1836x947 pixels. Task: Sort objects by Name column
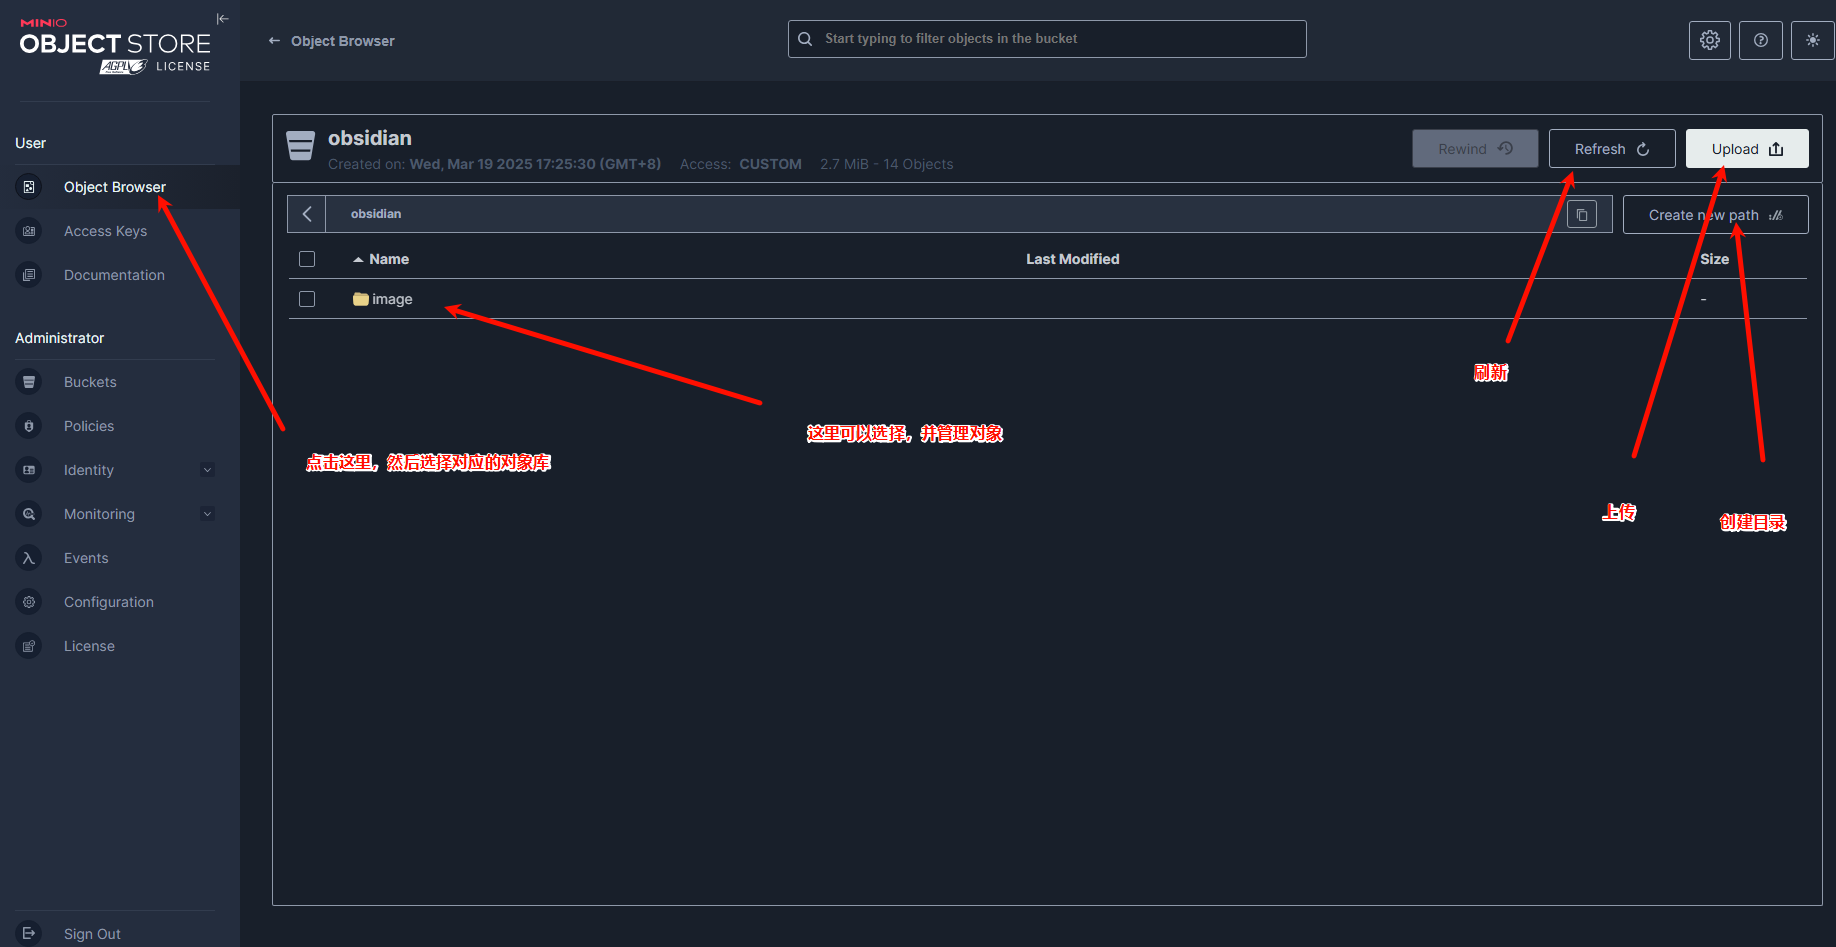click(x=388, y=259)
